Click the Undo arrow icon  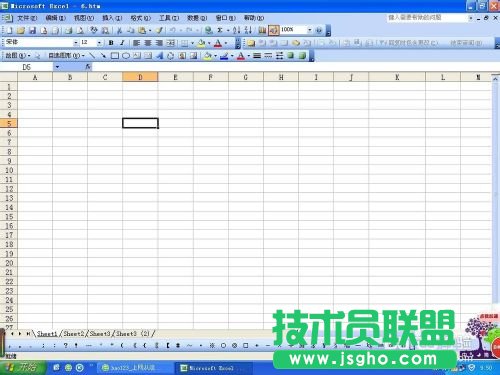click(x=173, y=30)
